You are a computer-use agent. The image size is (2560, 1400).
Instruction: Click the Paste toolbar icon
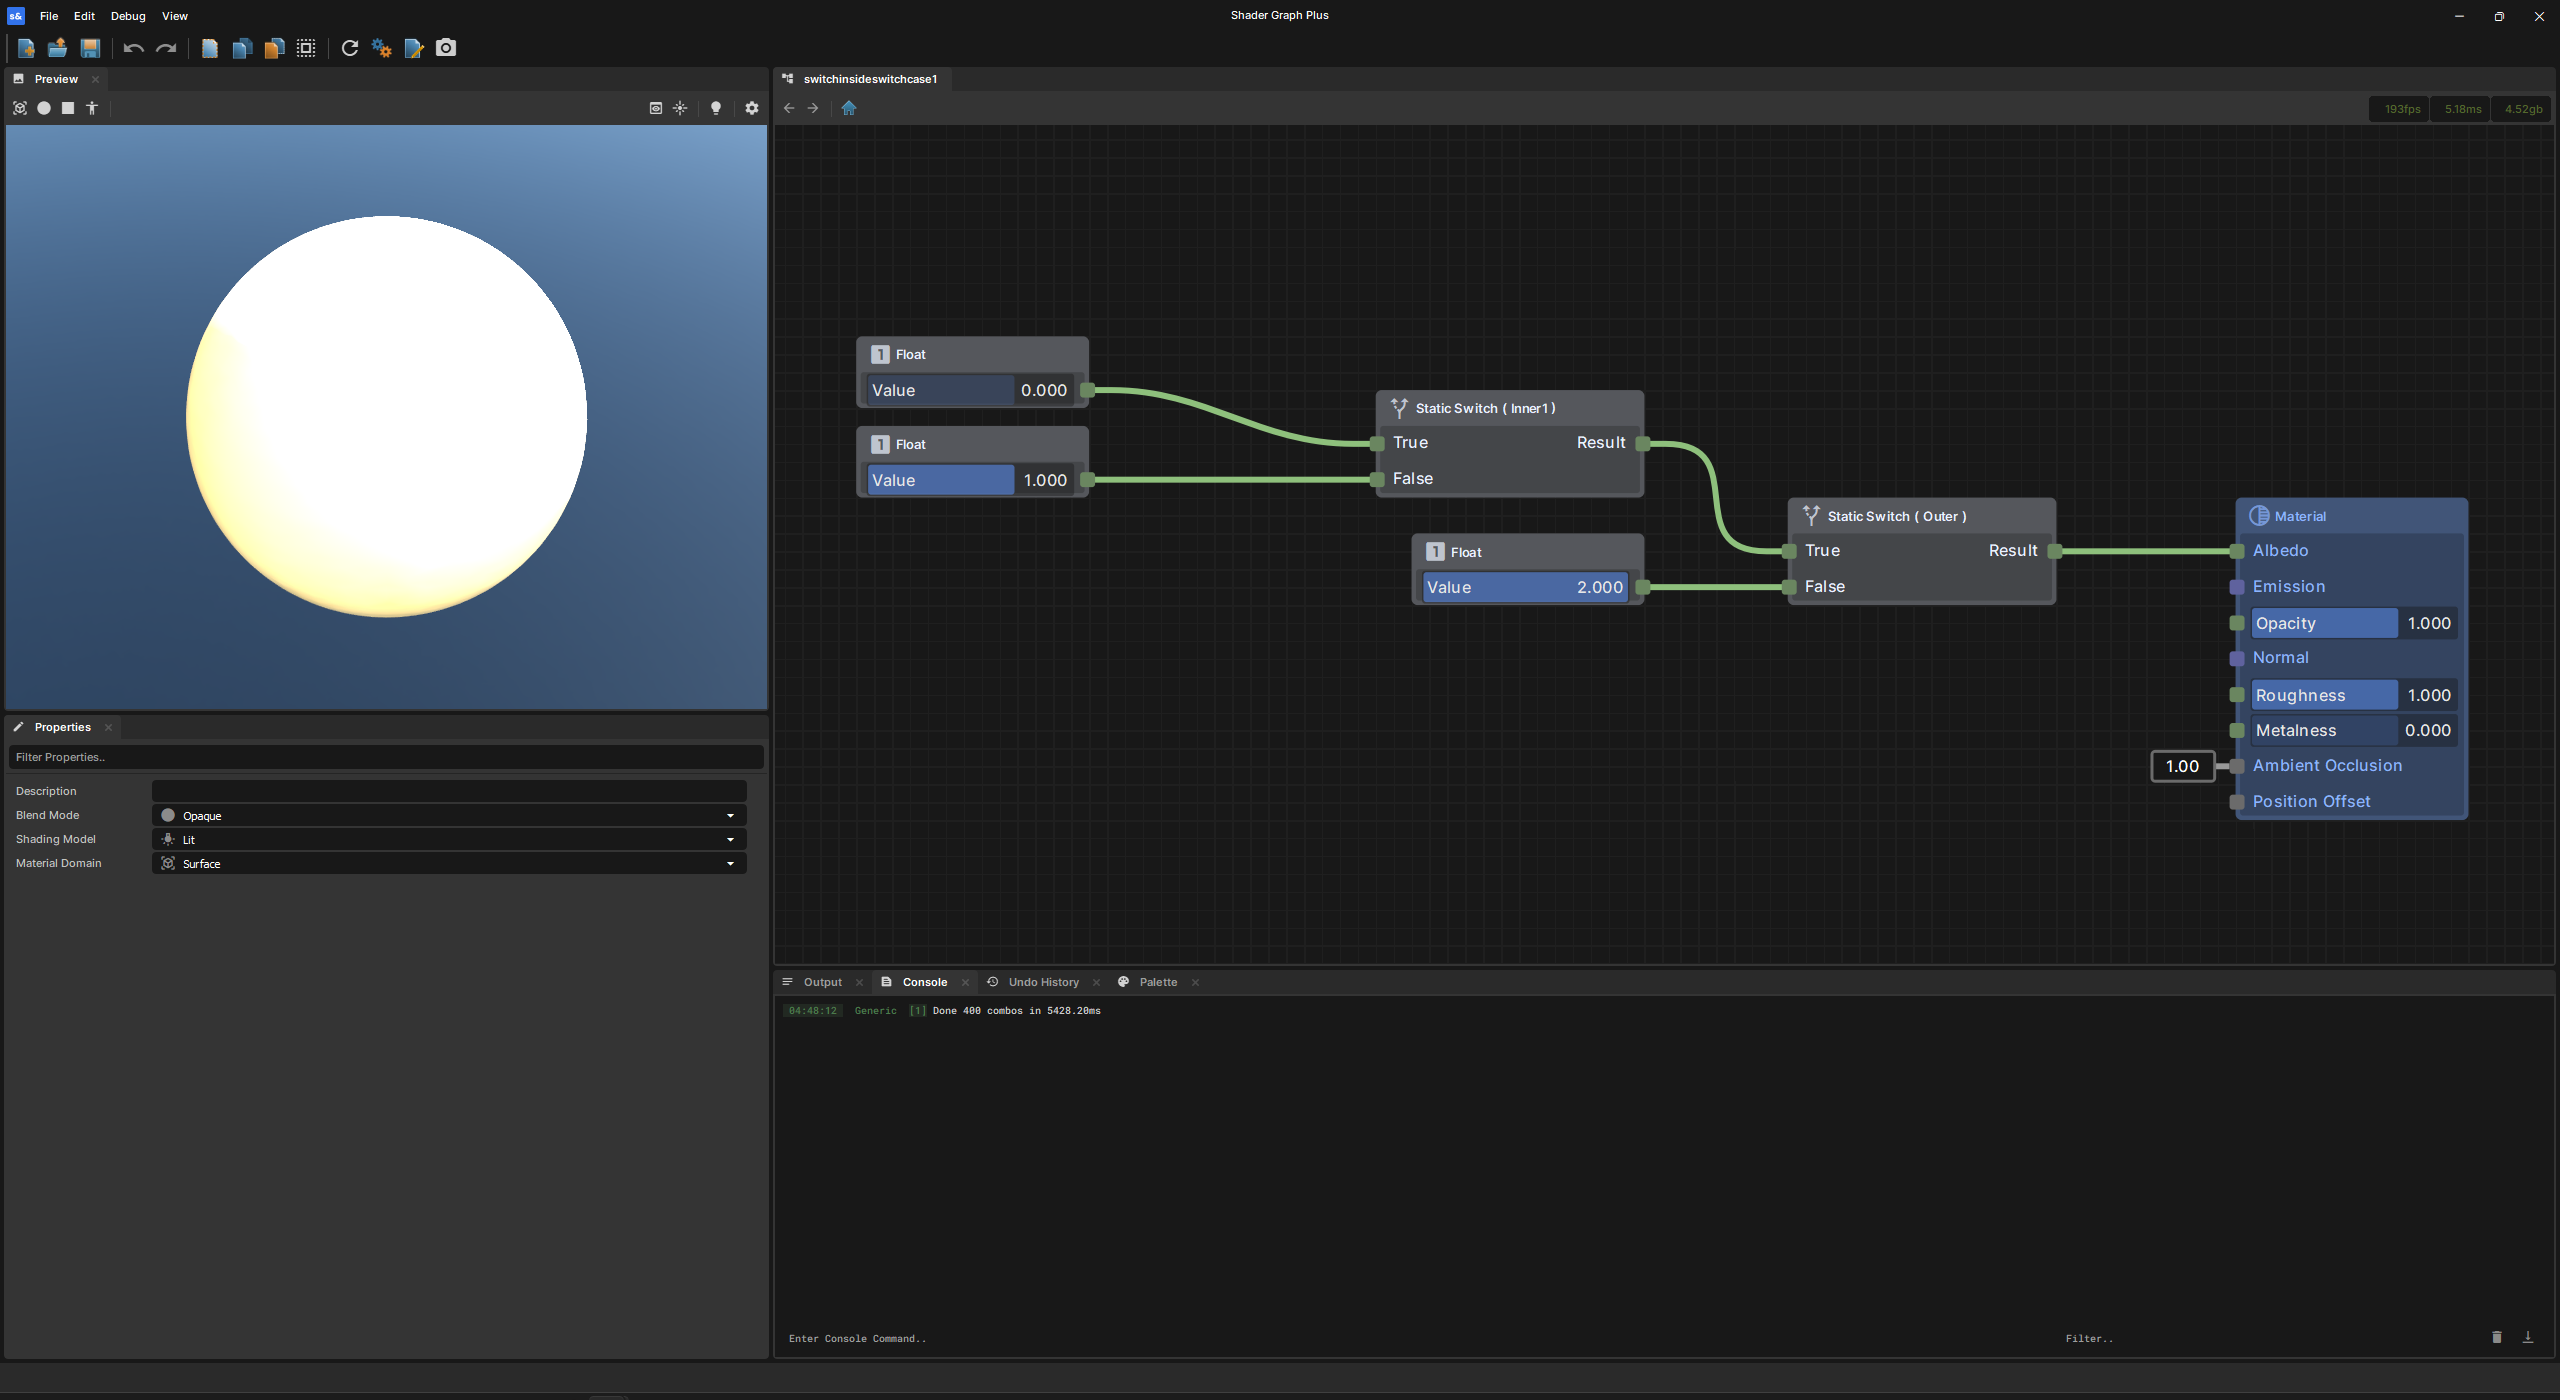tap(274, 48)
